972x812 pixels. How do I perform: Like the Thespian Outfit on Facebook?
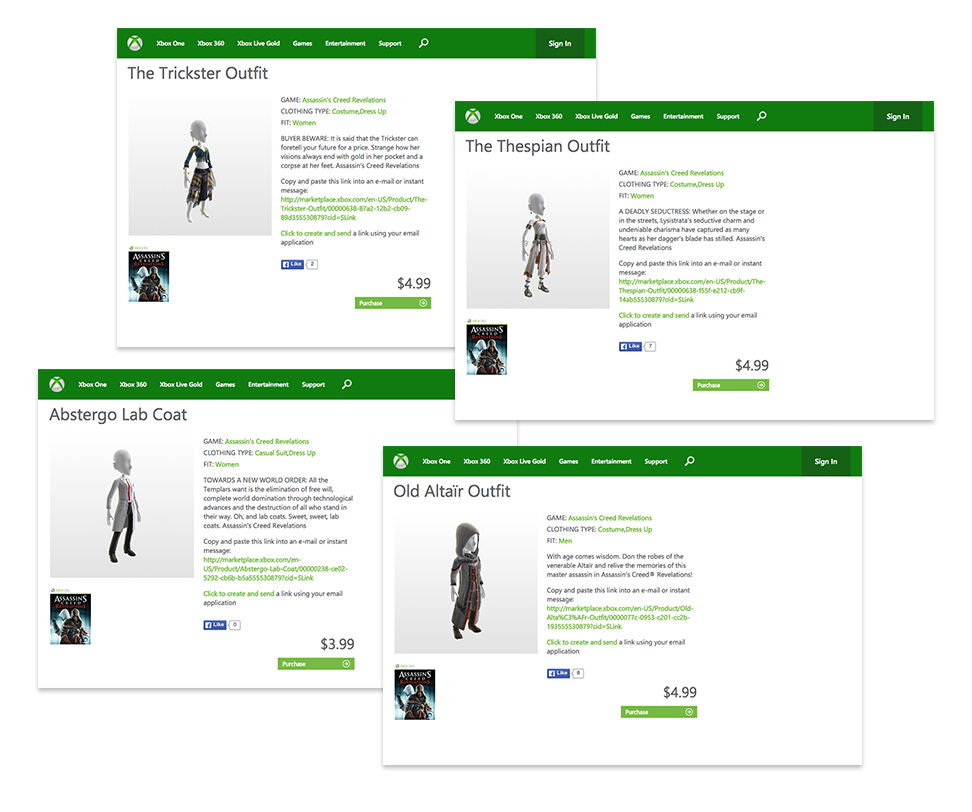click(630, 346)
